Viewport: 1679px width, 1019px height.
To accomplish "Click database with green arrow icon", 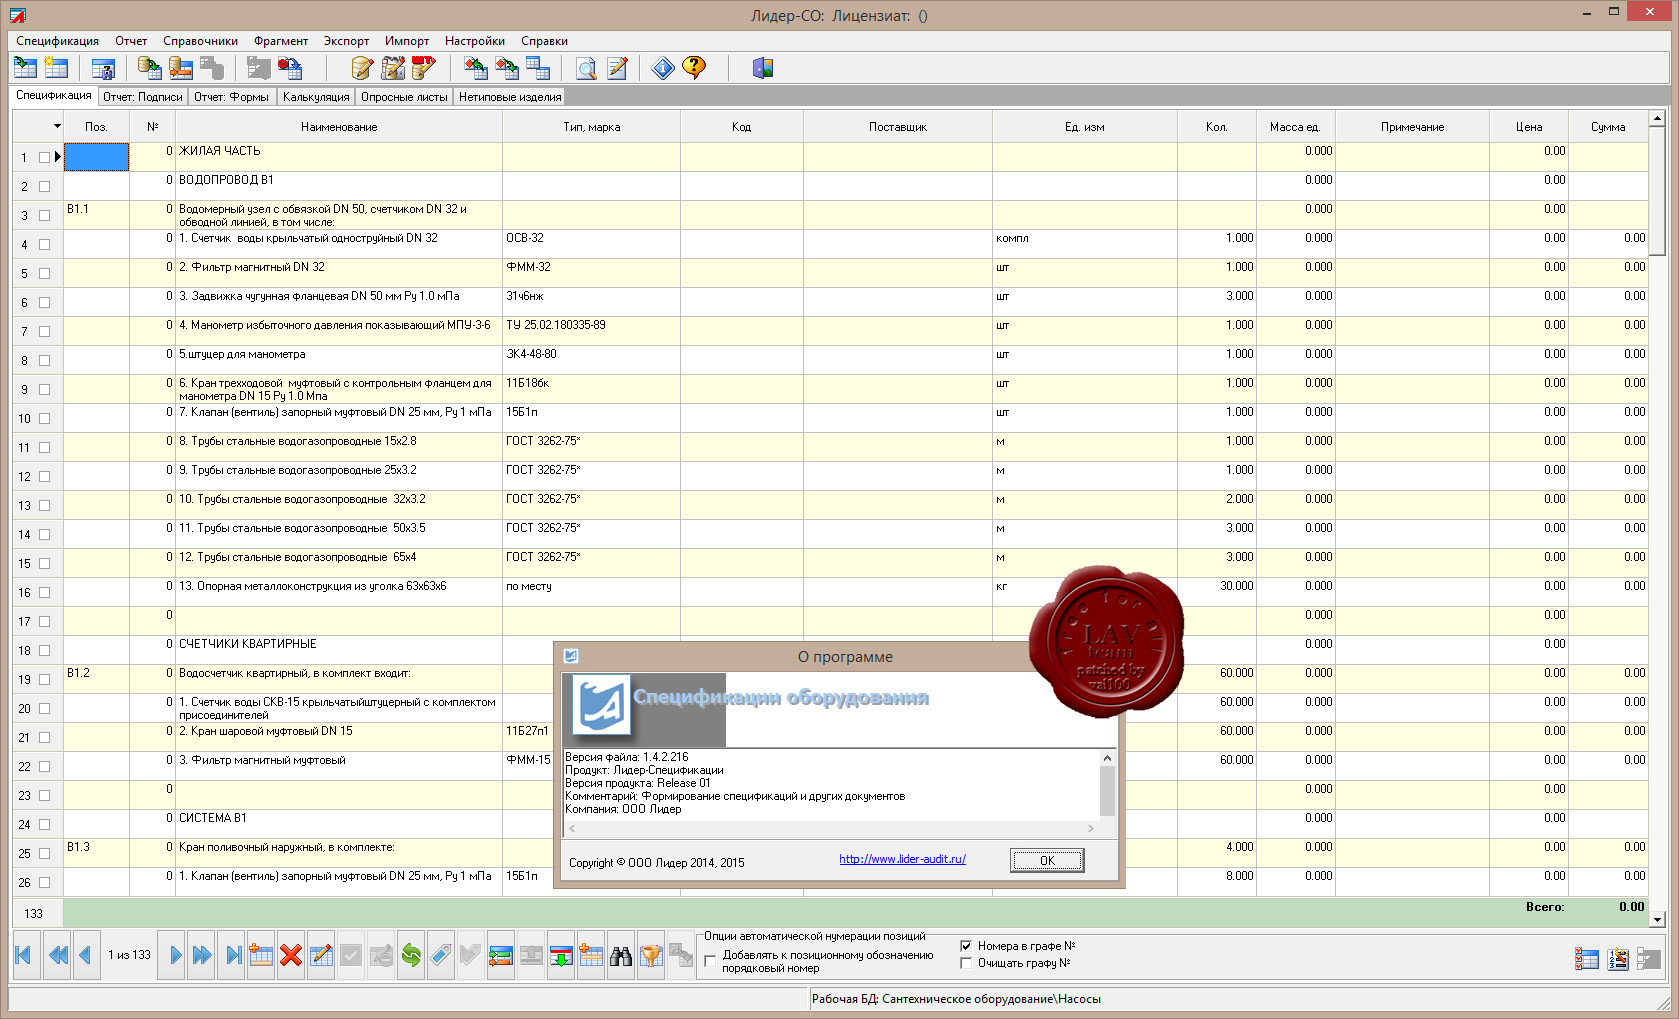I will click(x=149, y=68).
